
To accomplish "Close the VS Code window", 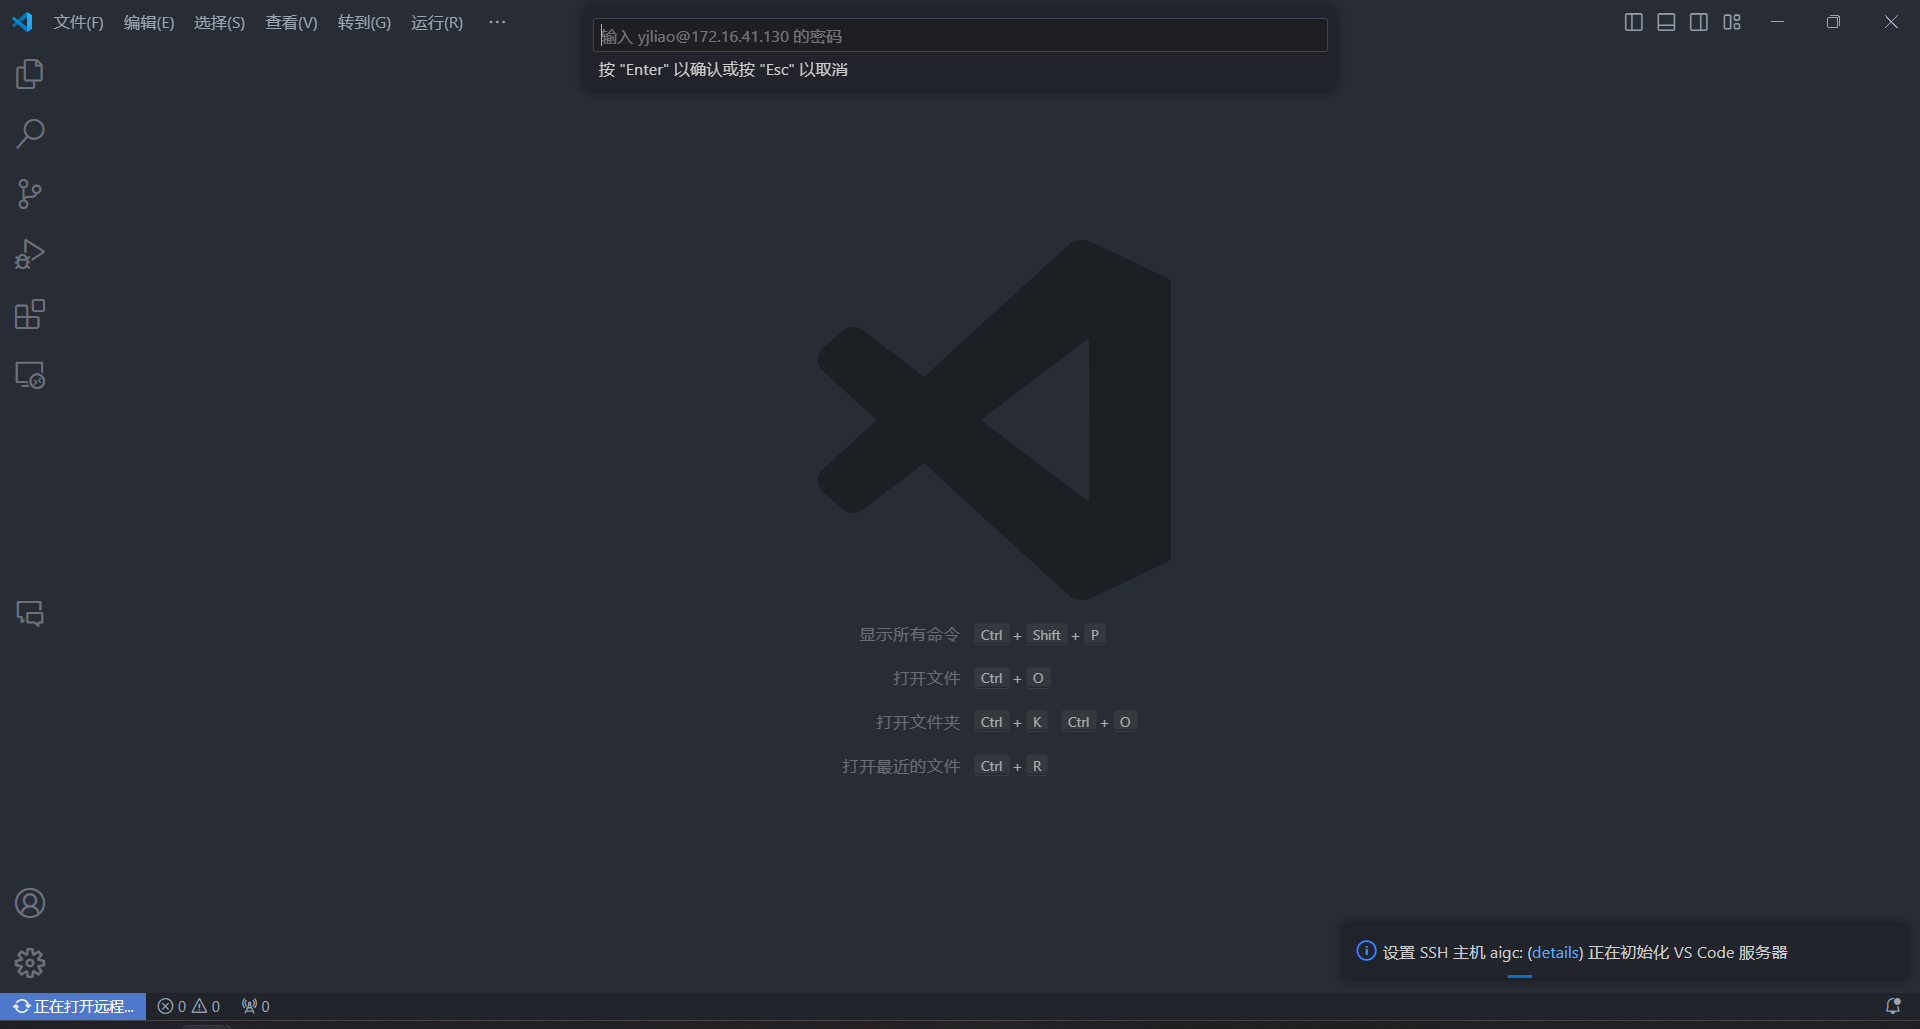I will pos(1891,22).
